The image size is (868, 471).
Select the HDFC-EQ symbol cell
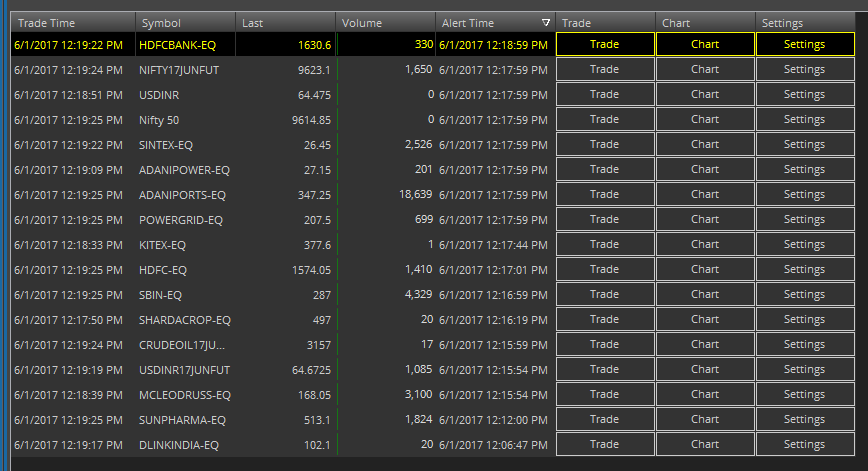185,270
